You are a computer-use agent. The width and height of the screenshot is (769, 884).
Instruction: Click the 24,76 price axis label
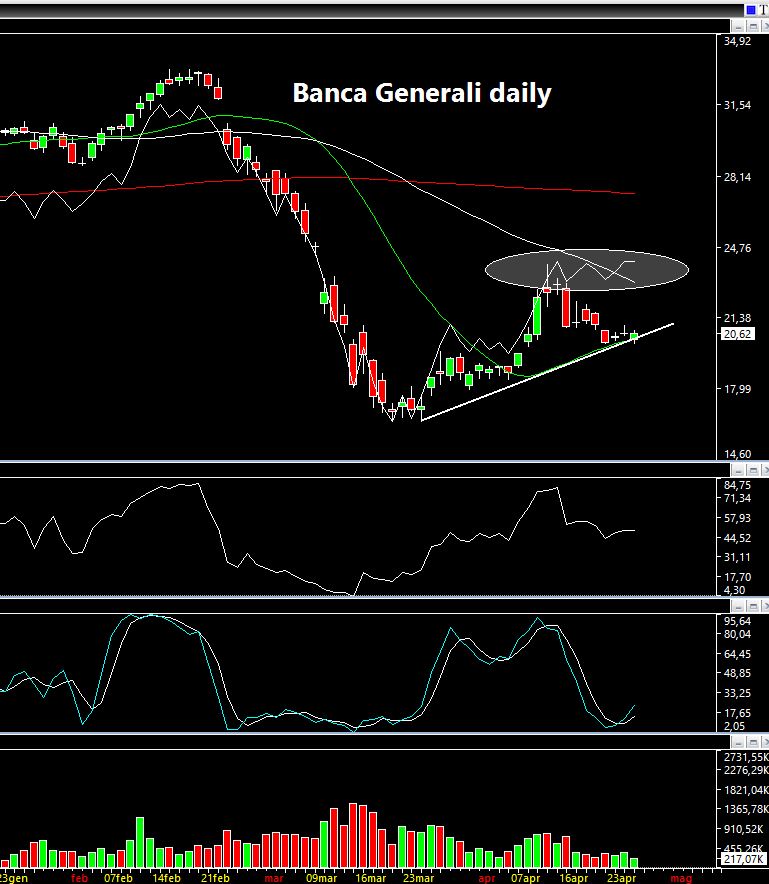pos(737,248)
